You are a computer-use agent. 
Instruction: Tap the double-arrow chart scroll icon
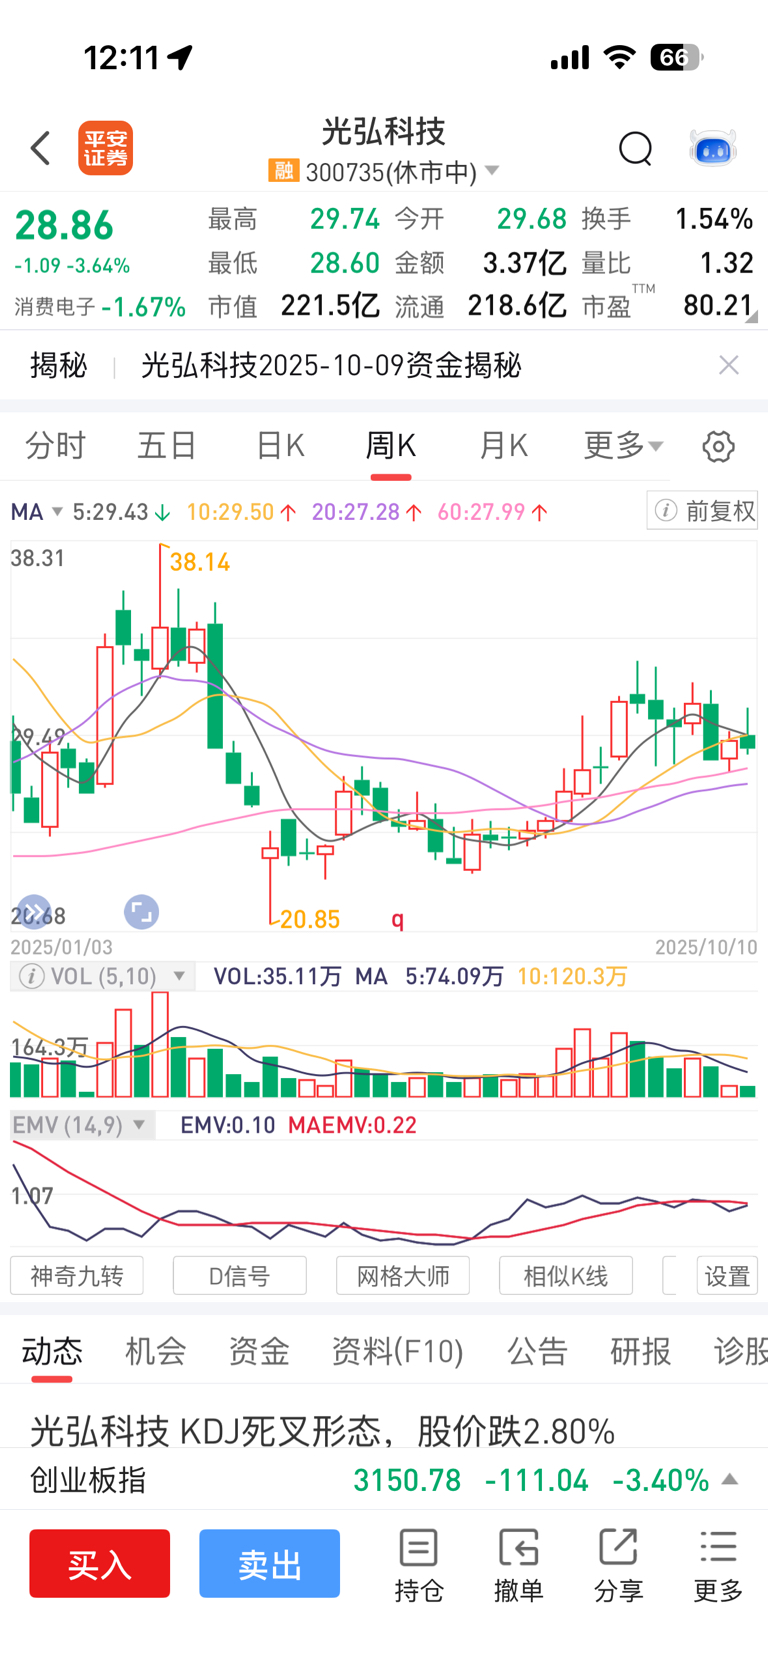34,911
